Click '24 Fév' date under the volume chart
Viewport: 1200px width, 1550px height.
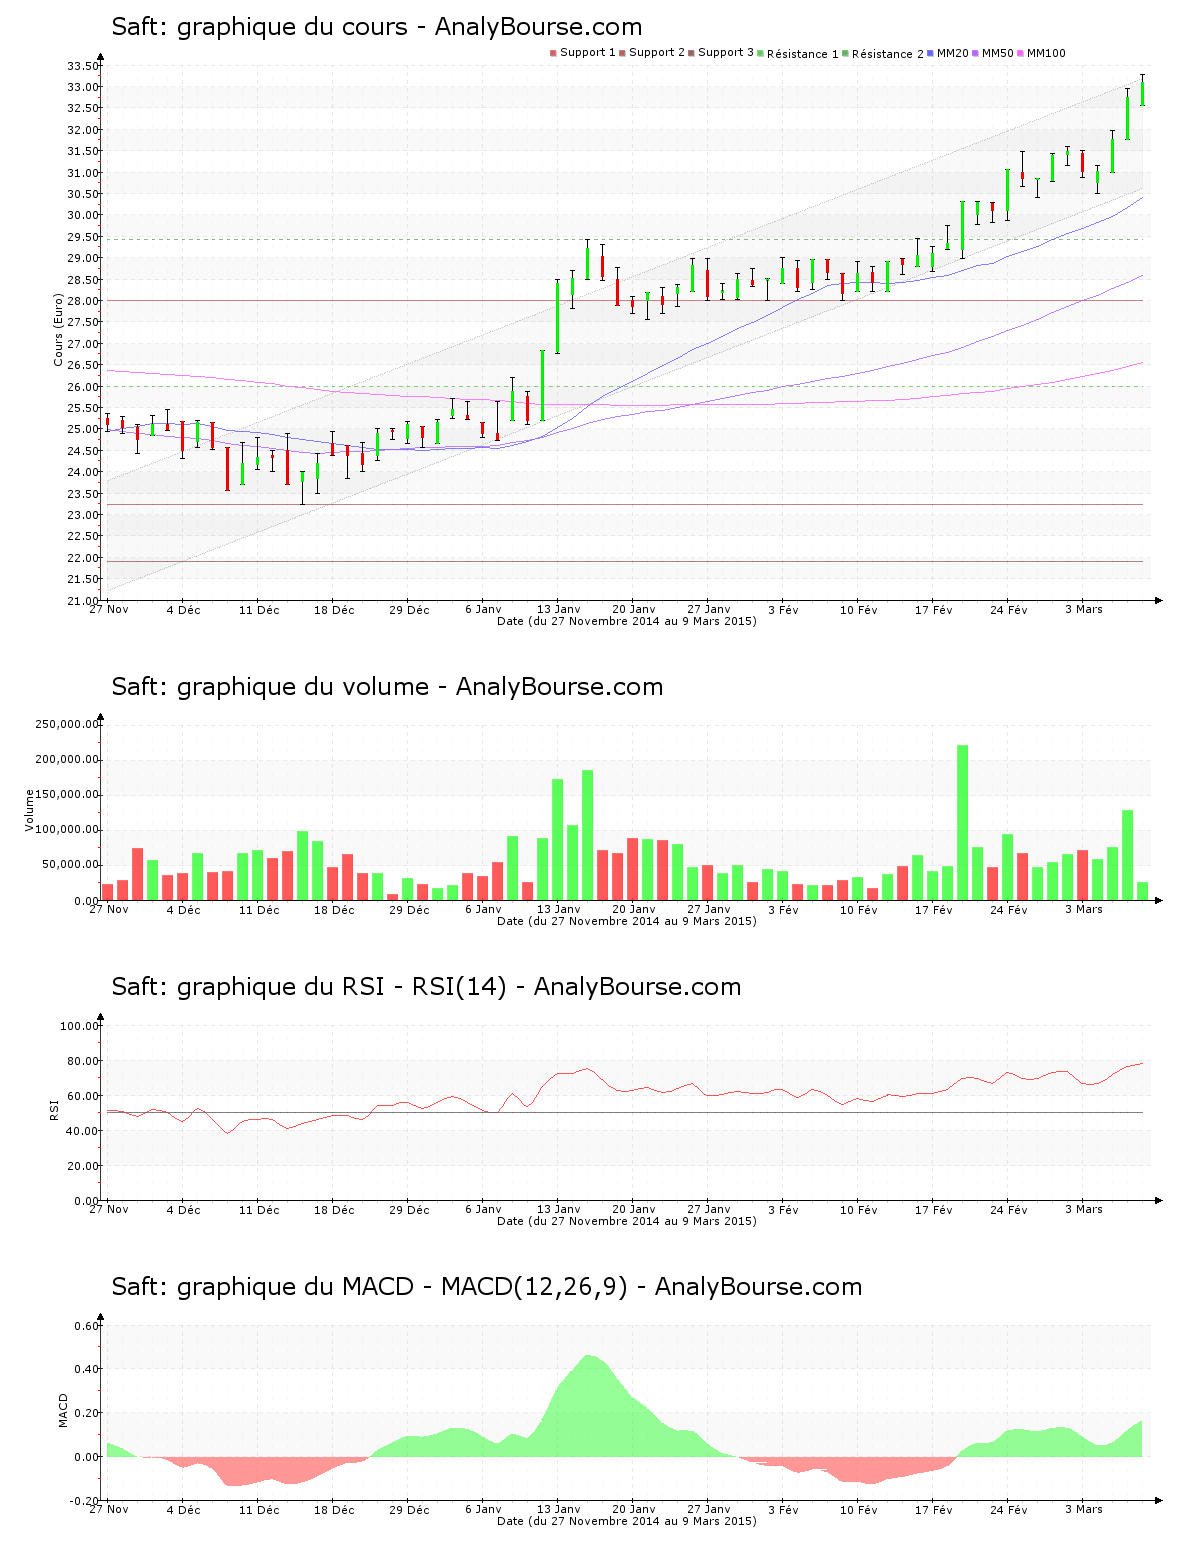(x=1008, y=910)
